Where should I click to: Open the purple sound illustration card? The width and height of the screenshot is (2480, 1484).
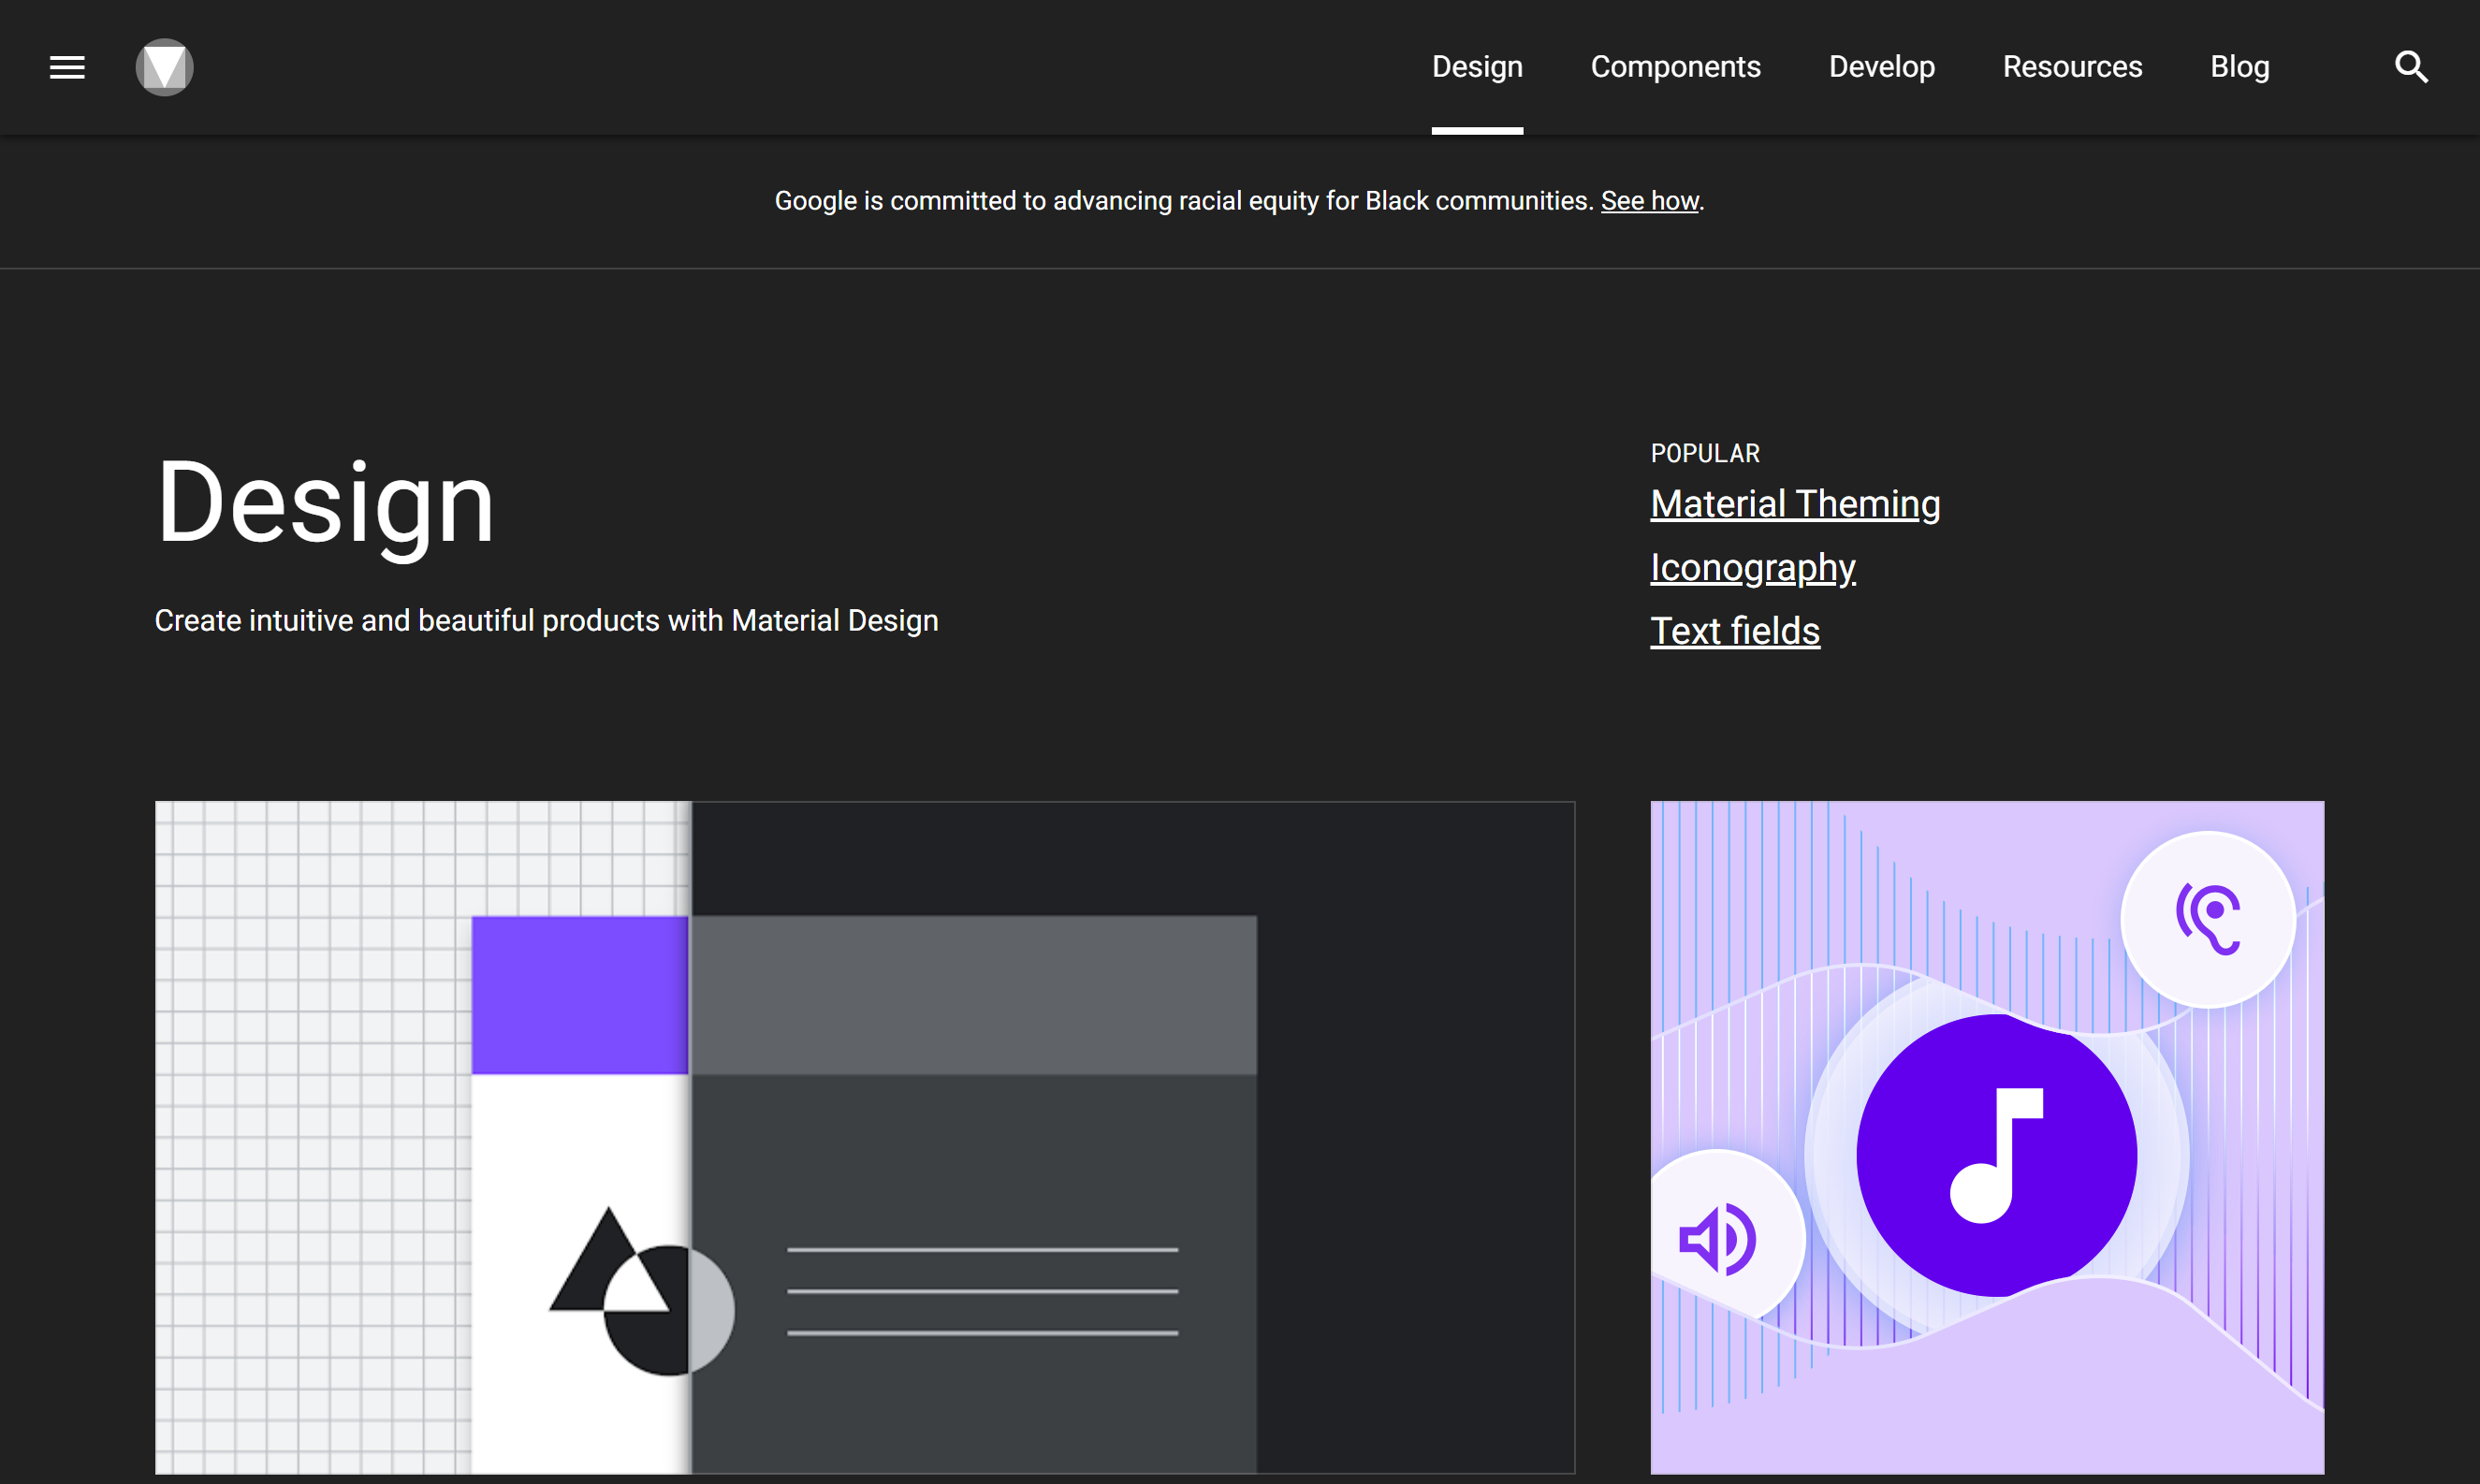click(x=1987, y=1137)
